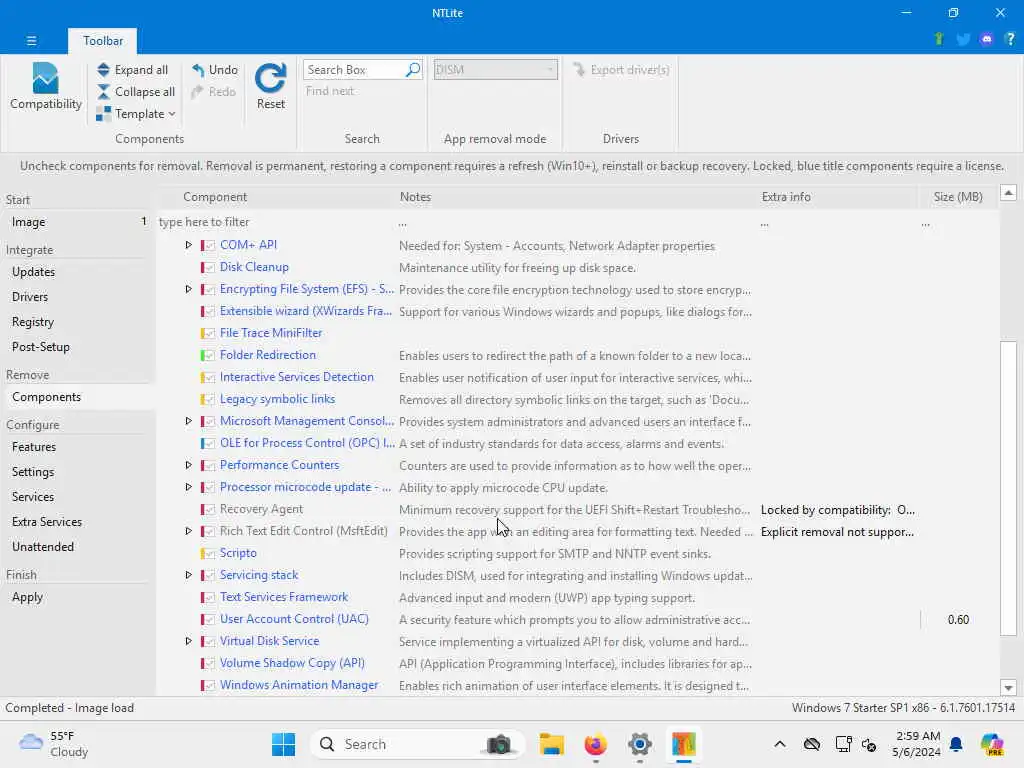The image size is (1024, 768).
Task: Click the Expand all icon
Action: (x=103, y=70)
